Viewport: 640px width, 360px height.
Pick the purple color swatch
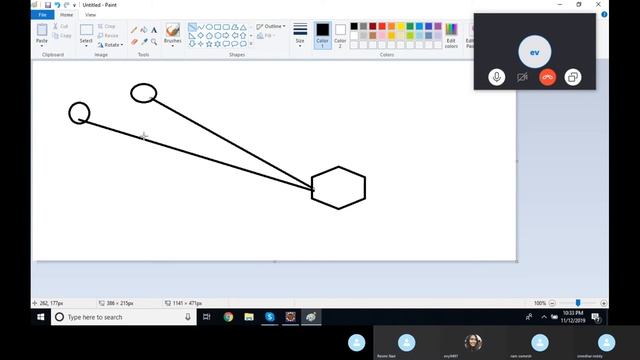(438, 27)
